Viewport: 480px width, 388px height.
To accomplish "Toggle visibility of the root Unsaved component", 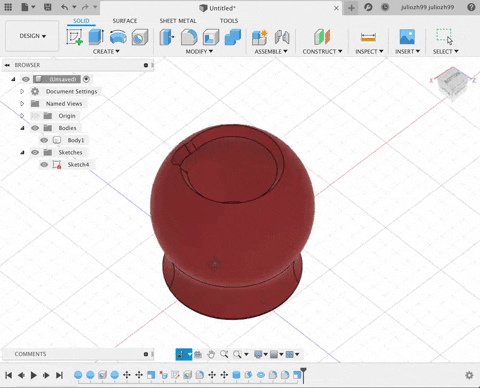I will coord(26,79).
